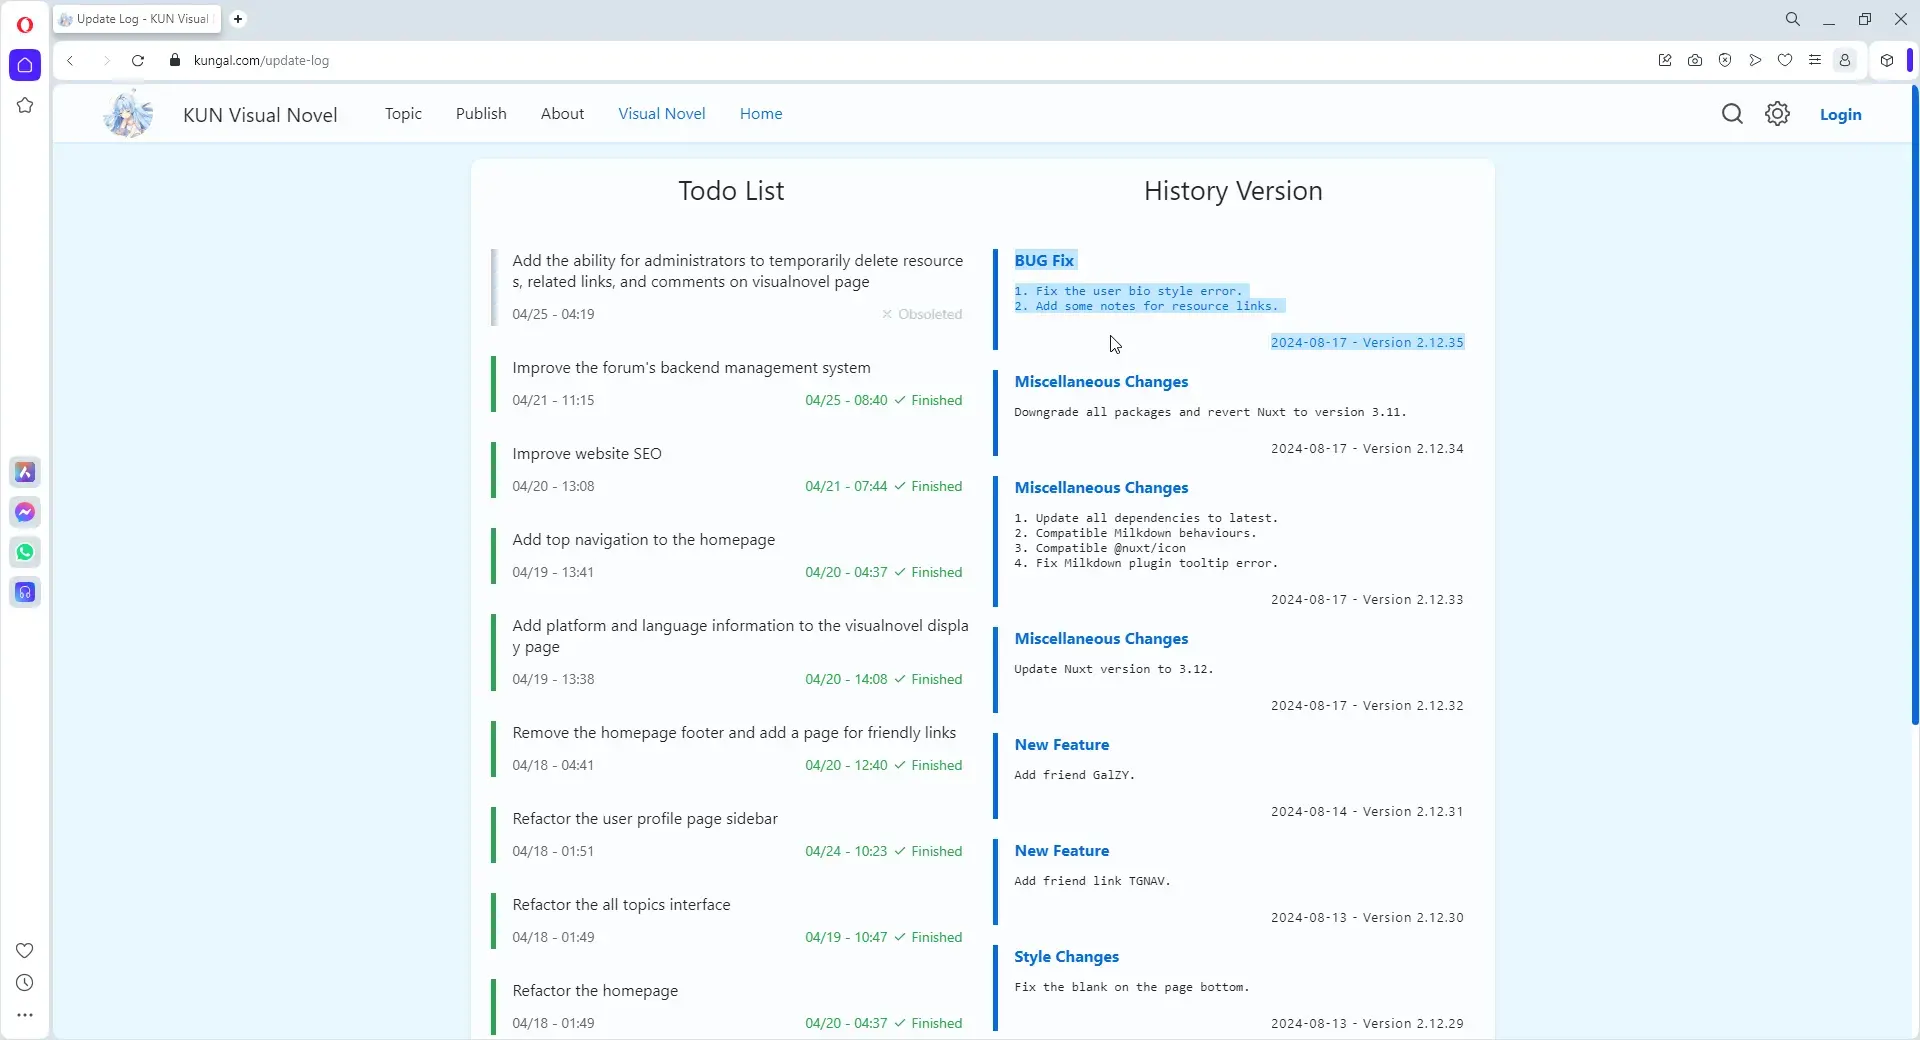Image resolution: width=1920 pixels, height=1040 pixels.
Task: Click the snapshot camera icon in address bar
Action: pos(1695,60)
